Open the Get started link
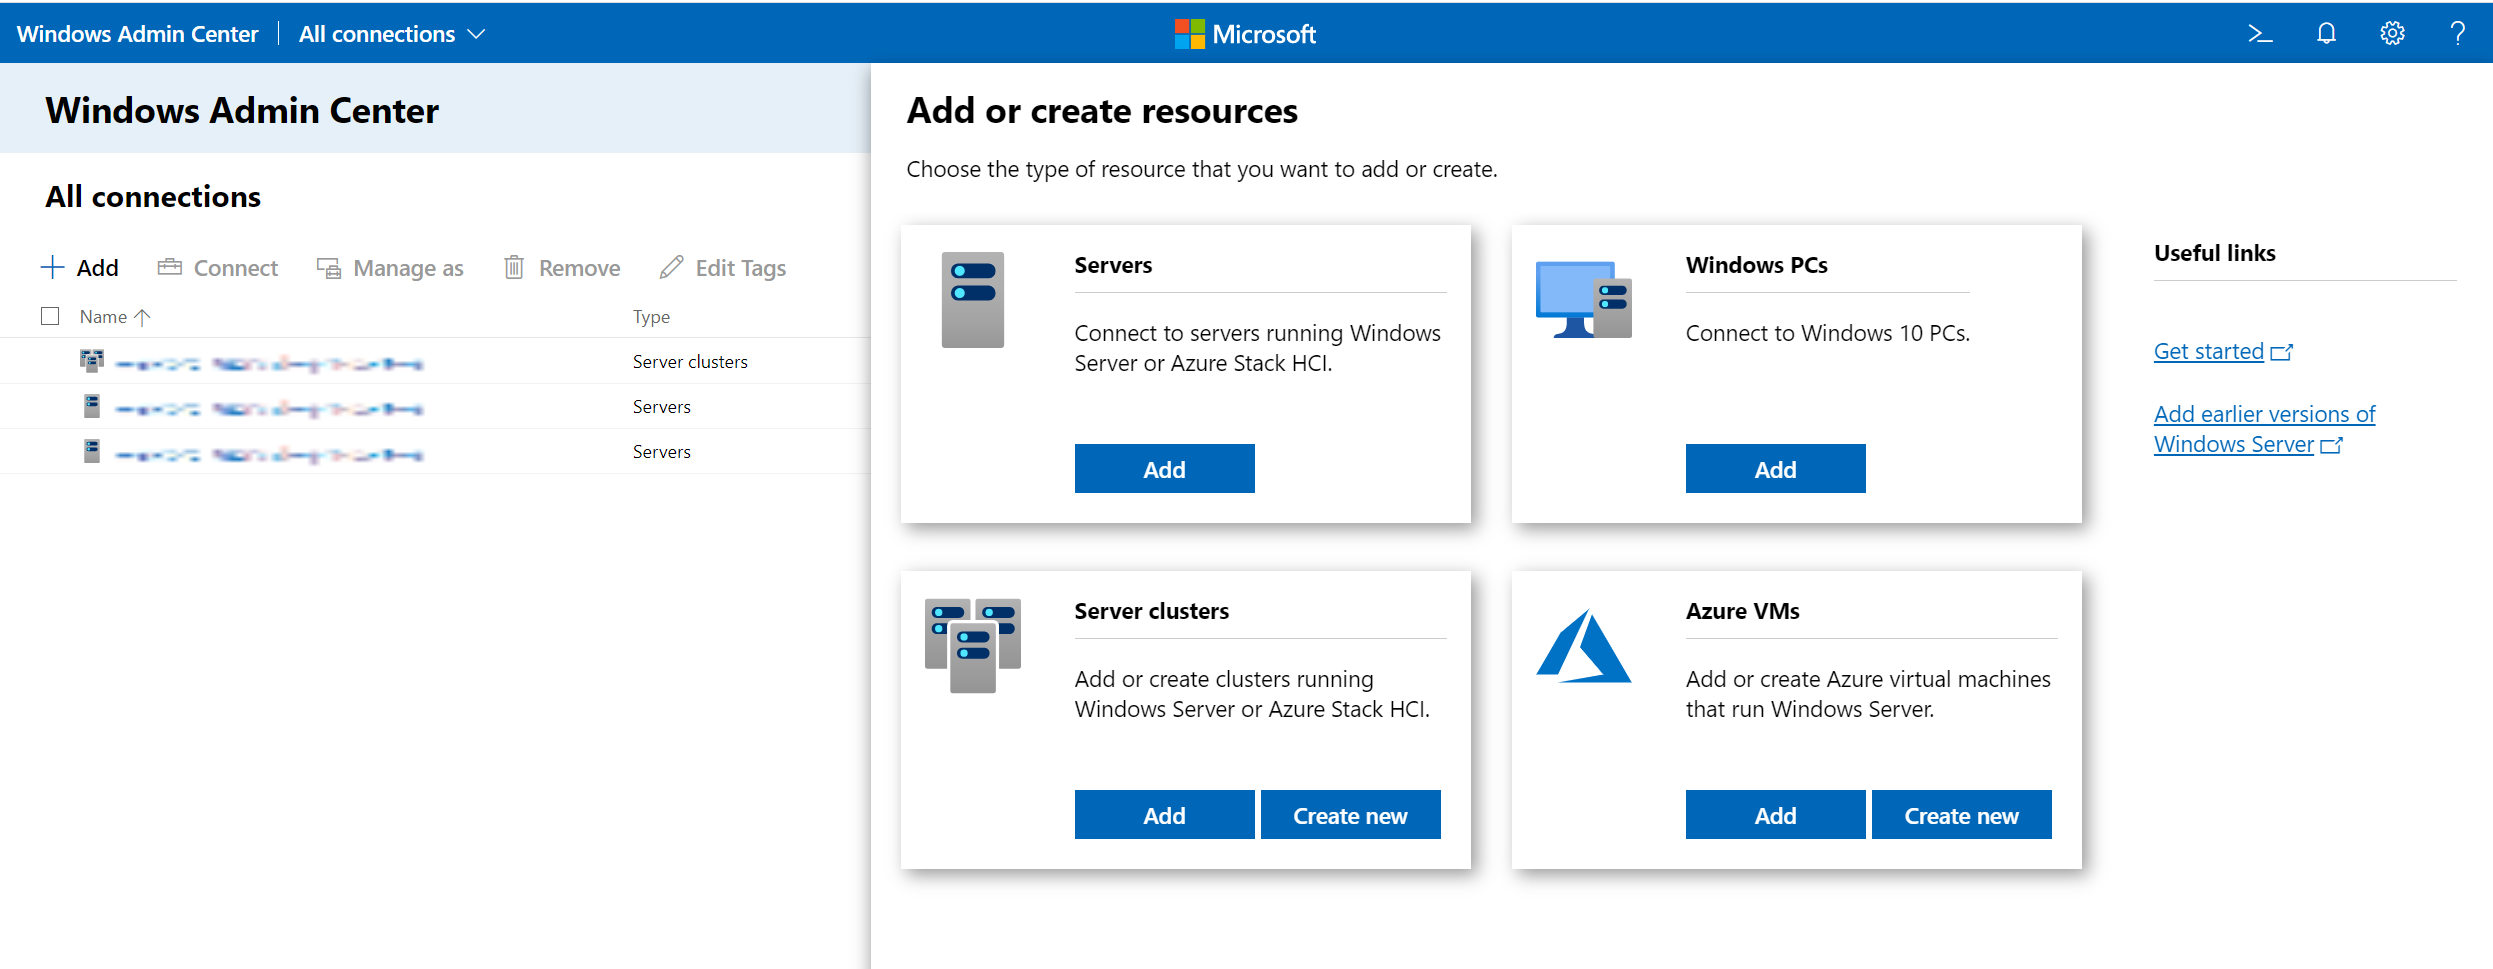Screen dimensions: 2493x969 click(2208, 351)
